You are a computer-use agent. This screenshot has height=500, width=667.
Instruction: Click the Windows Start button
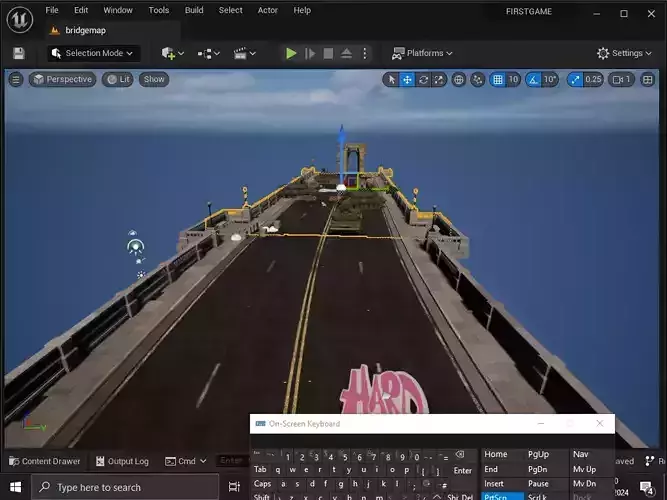coord(16,487)
